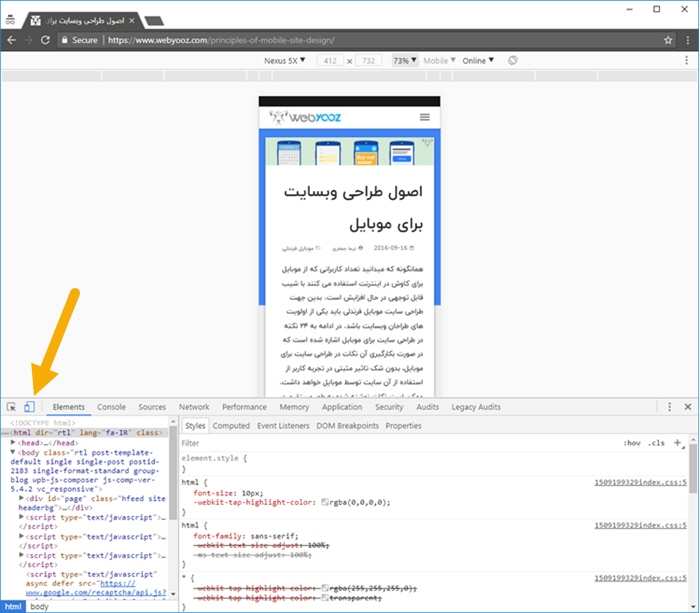Switch to the Elements tab

(x=68, y=407)
